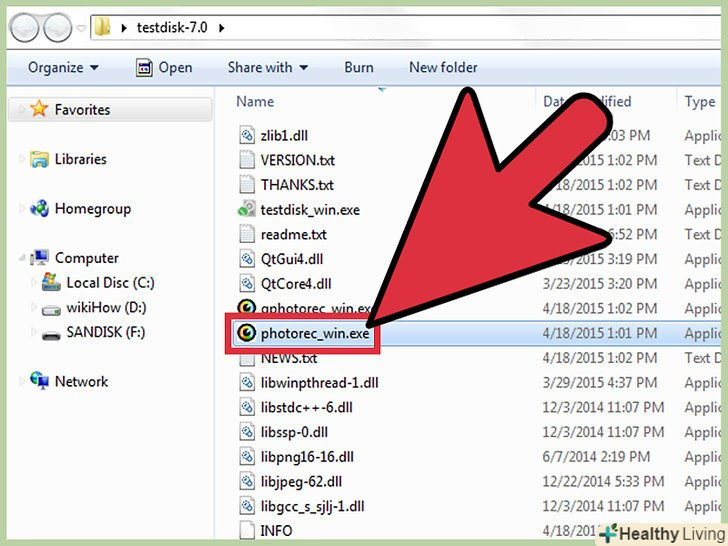Select testdisk-7.0 in the address path
Viewport: 728px width, 546px height.
[x=172, y=28]
